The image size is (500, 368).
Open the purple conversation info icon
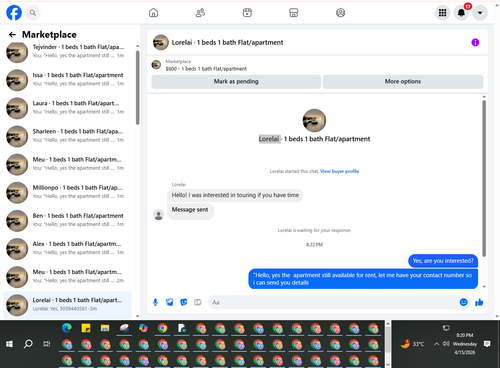(475, 42)
